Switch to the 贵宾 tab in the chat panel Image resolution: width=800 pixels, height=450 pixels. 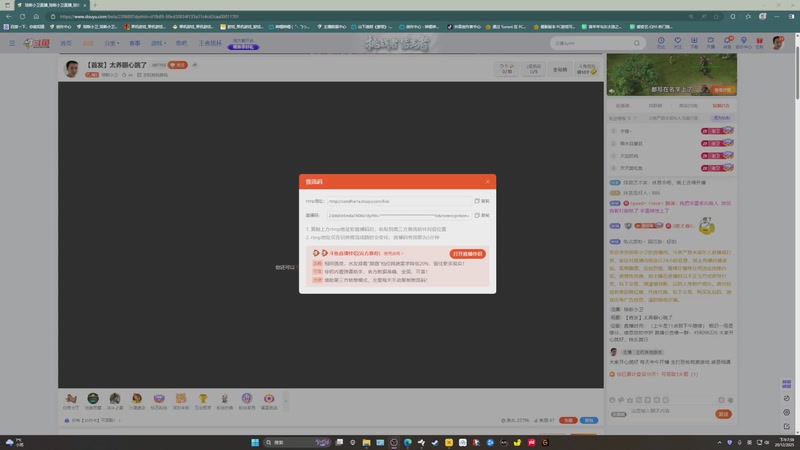pos(688,106)
